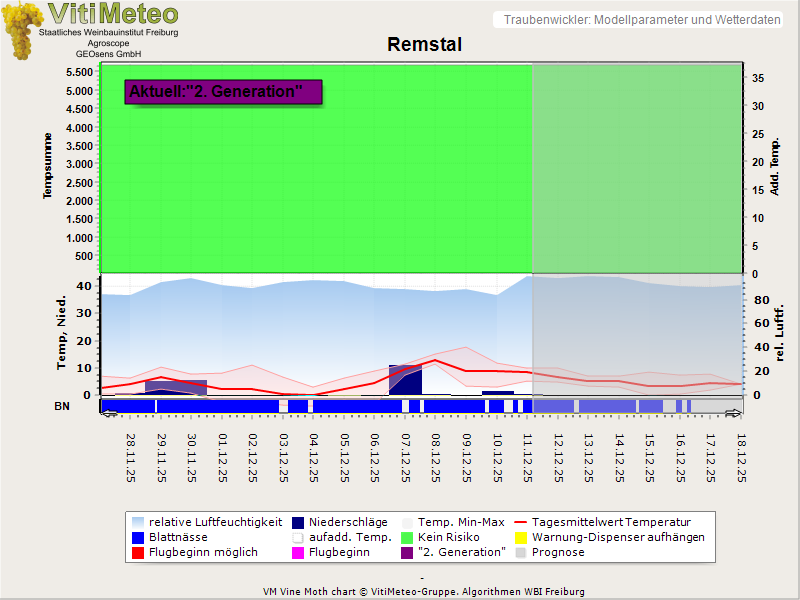Select the 08.12.25 date label
The height and width of the screenshot is (600, 800).
tap(436, 457)
